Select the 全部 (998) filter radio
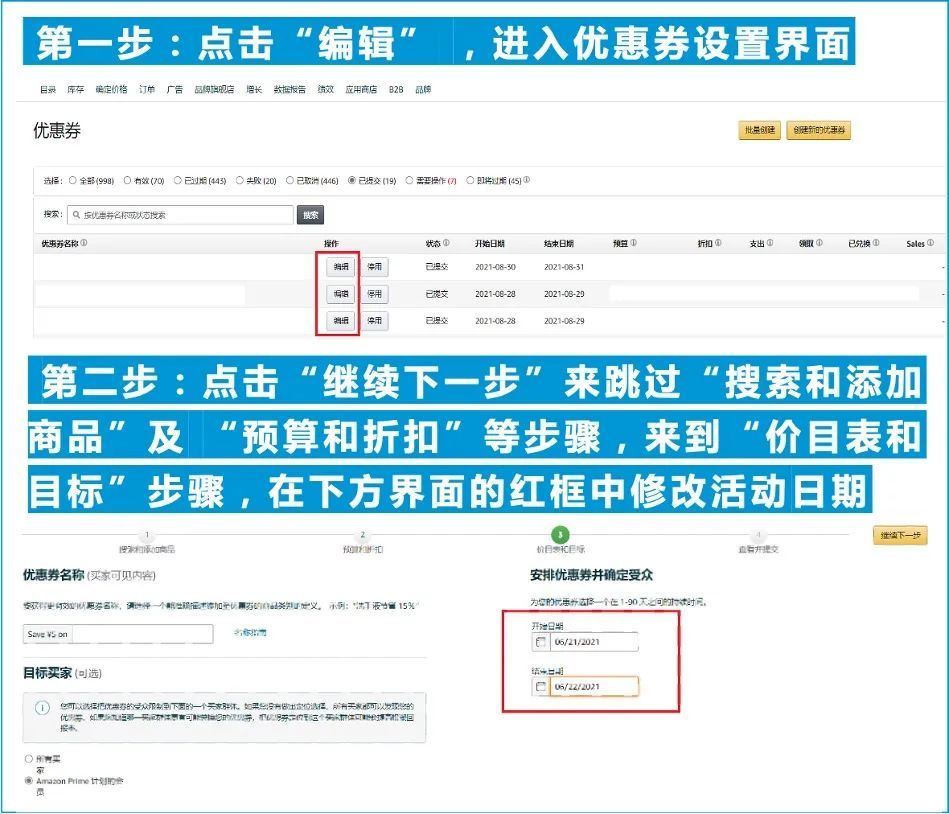 [x=73, y=180]
